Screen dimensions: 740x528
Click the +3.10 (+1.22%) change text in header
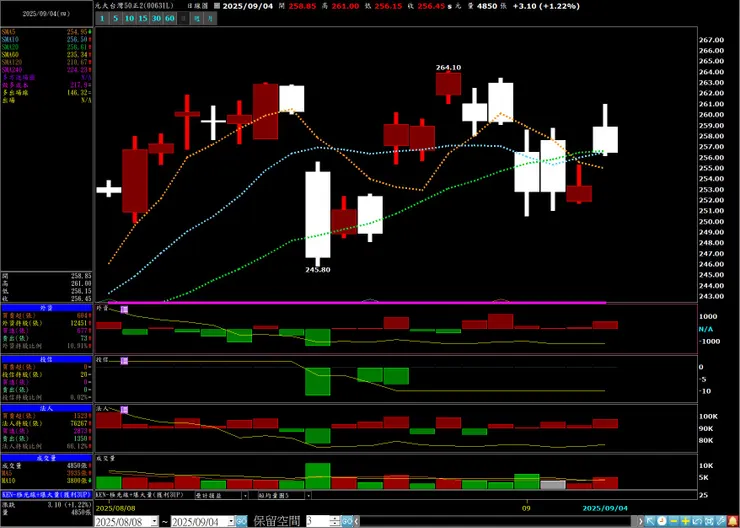point(547,6)
